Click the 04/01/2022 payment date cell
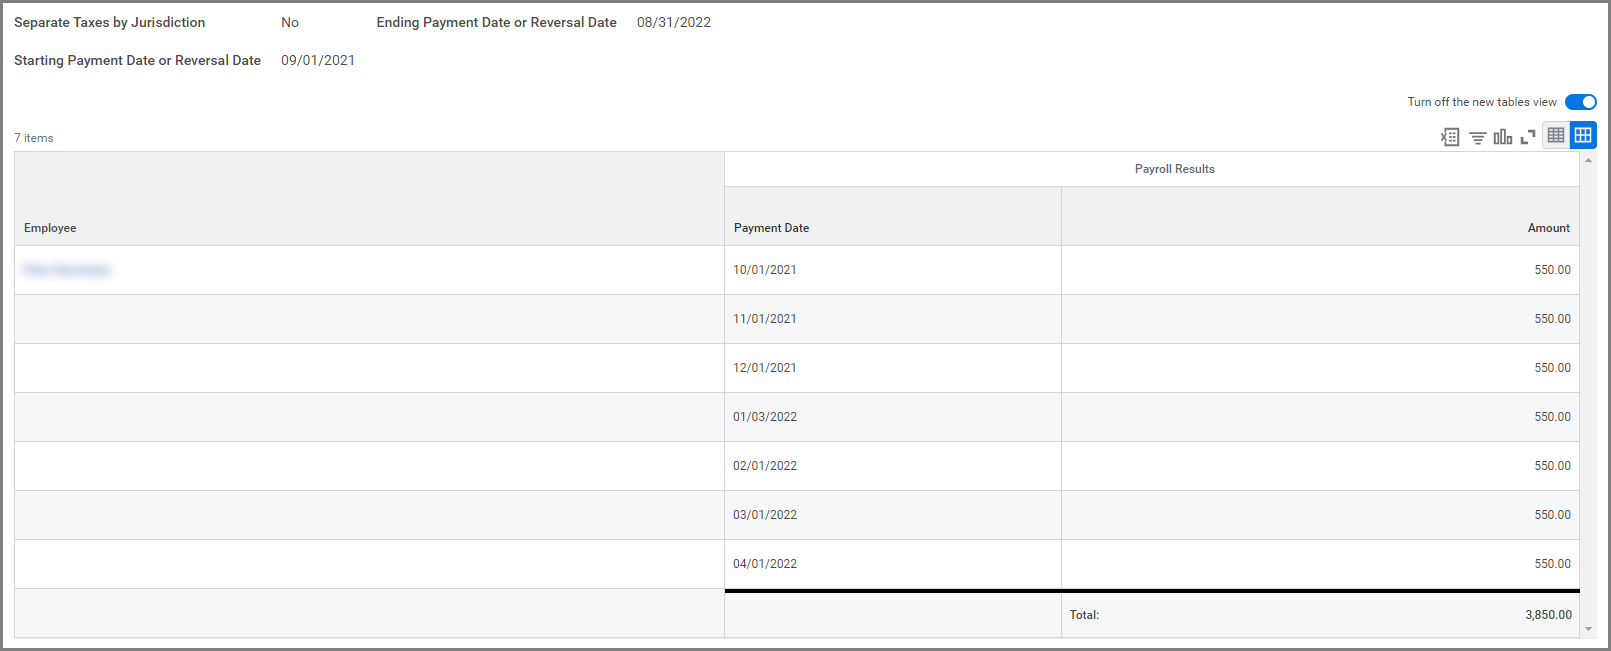The height and width of the screenshot is (651, 1611). [893, 564]
